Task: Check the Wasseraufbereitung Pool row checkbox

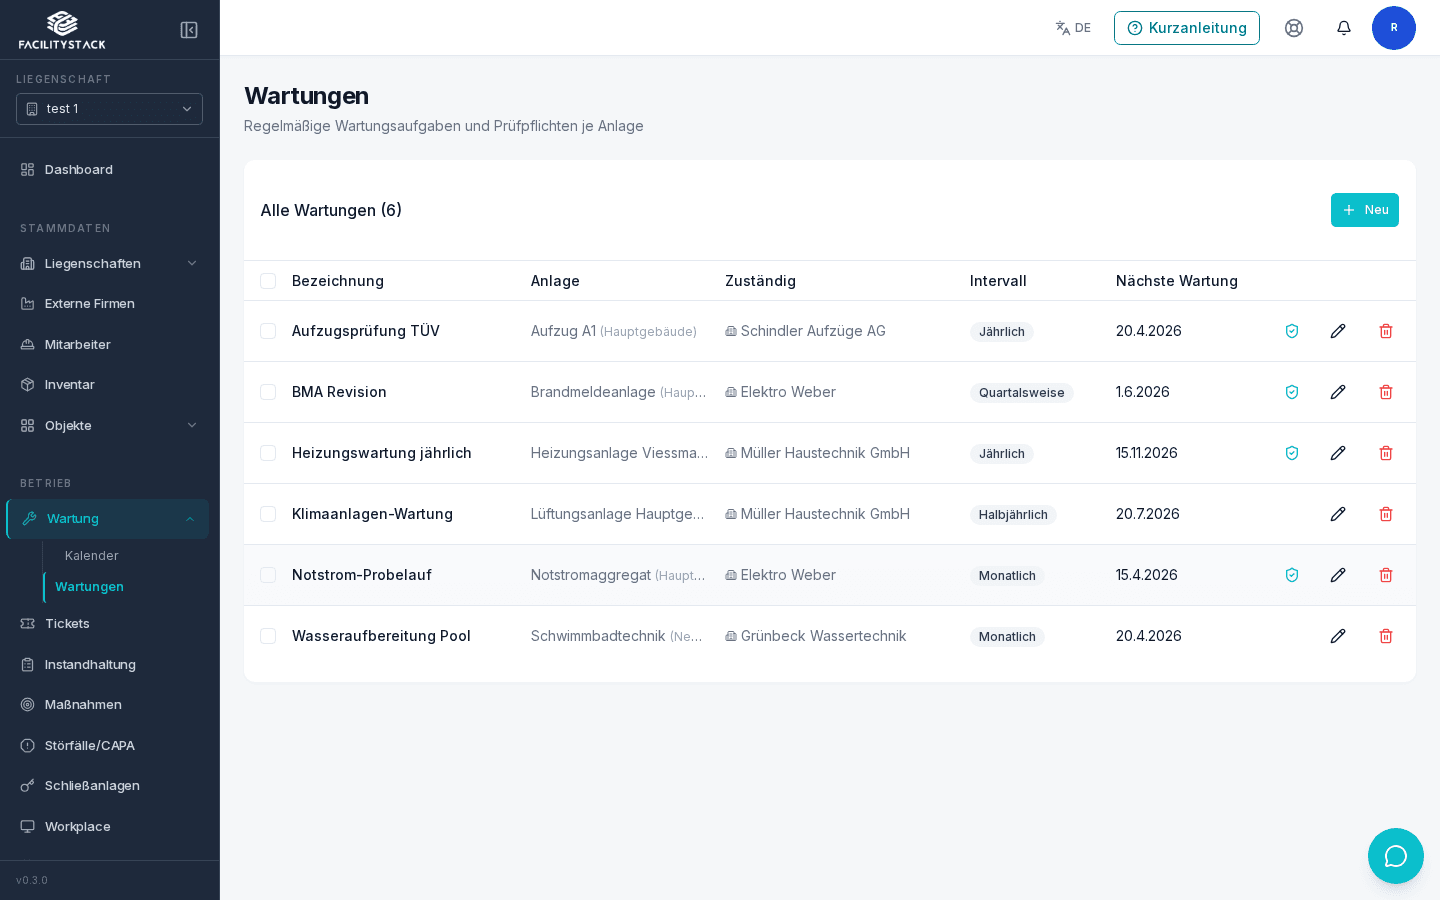Action: click(x=268, y=636)
